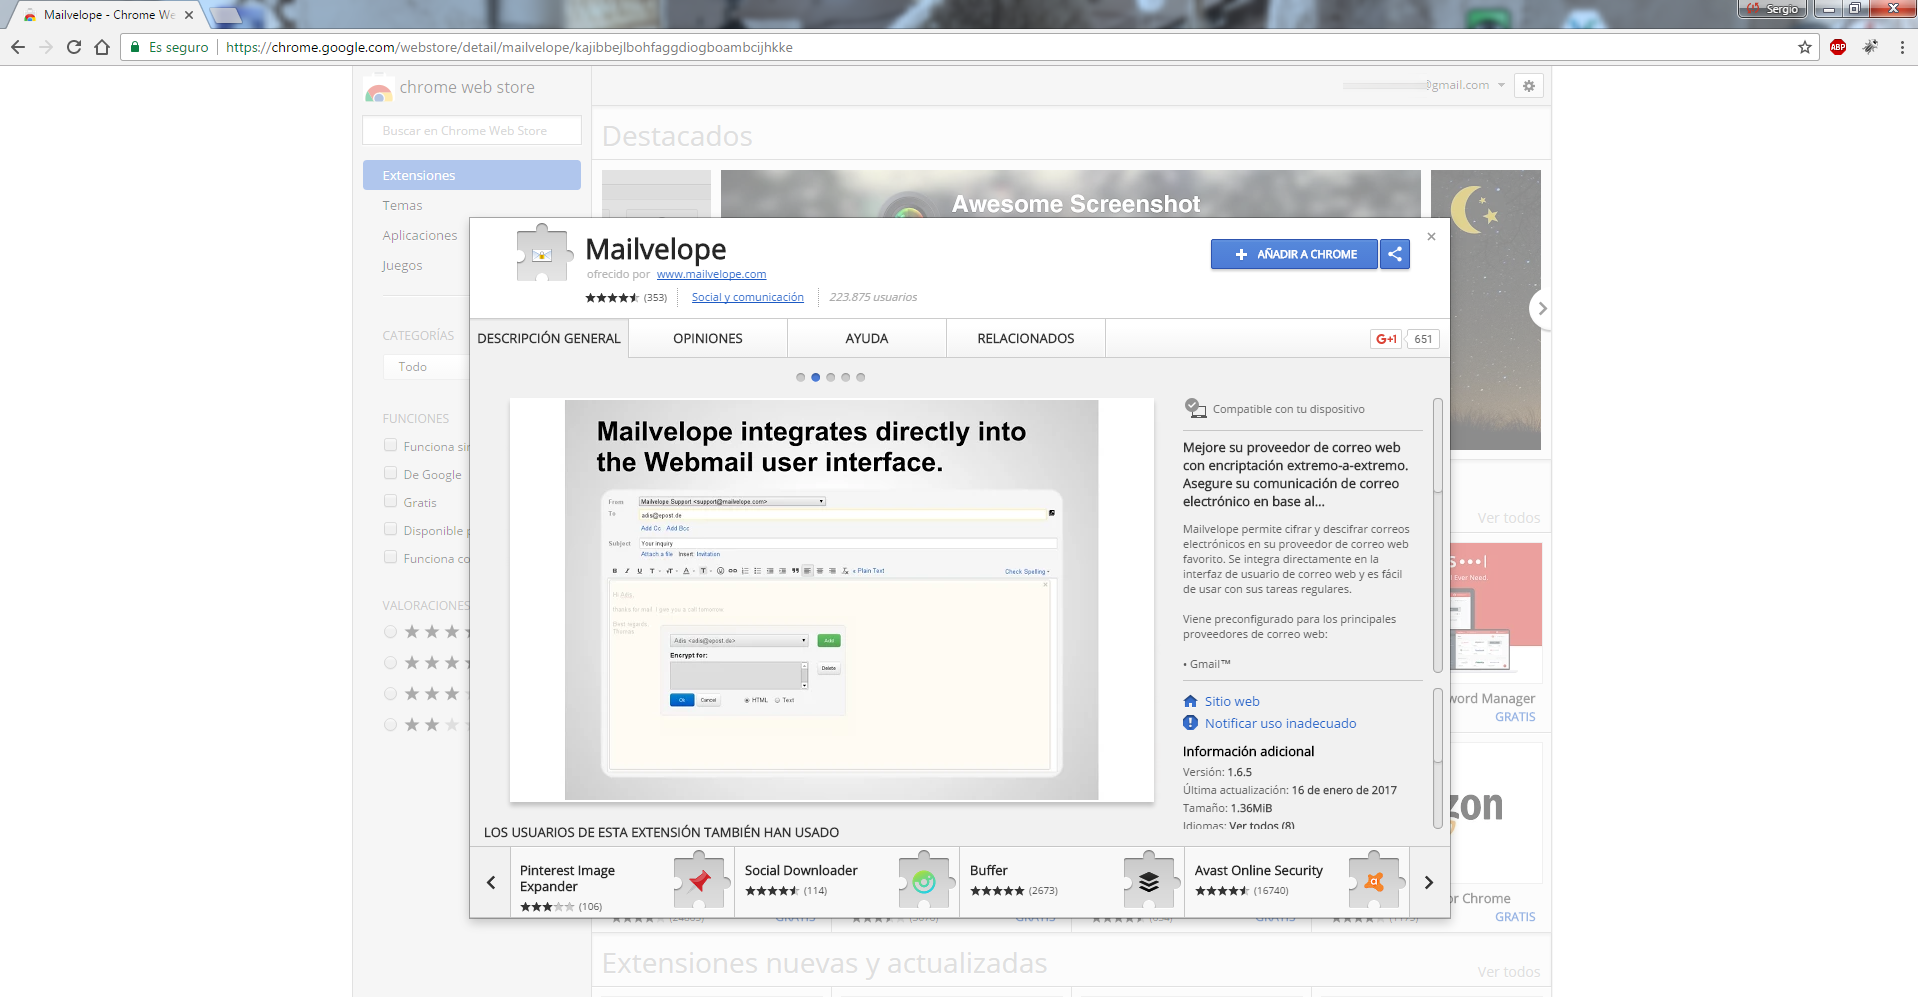The width and height of the screenshot is (1918, 997).
Task: Click Notificar uso inadecuado link
Action: coord(1280,724)
